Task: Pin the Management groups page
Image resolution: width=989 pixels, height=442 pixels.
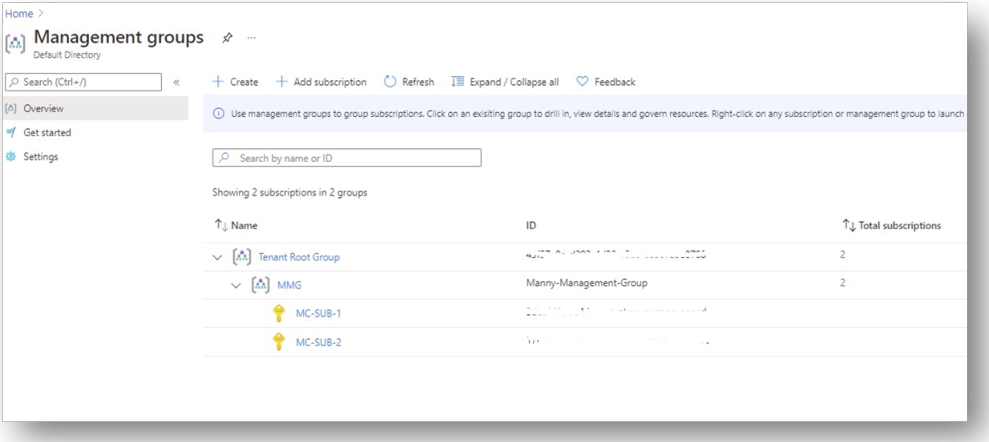Action: pos(227,38)
